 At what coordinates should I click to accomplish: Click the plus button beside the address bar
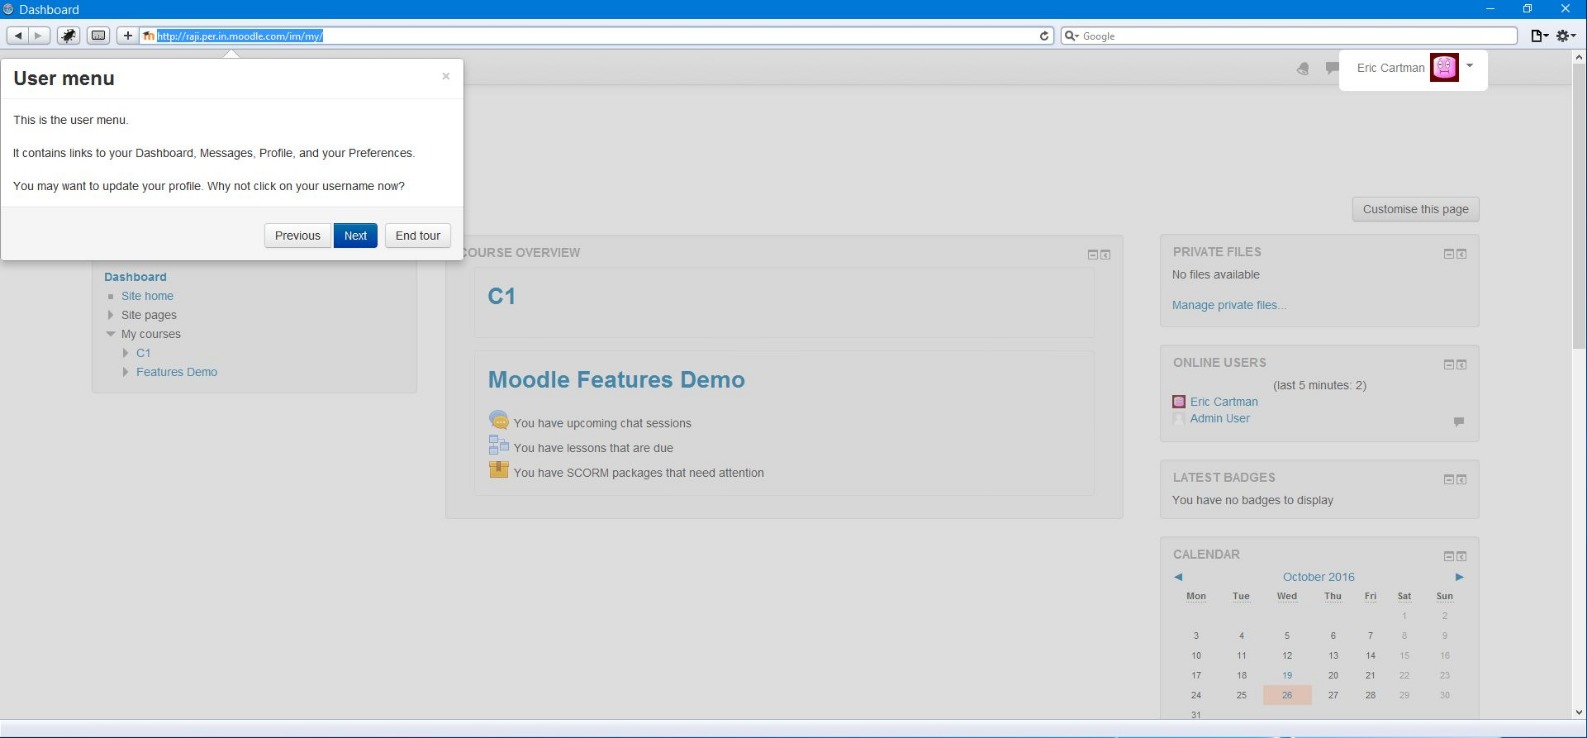click(x=128, y=36)
